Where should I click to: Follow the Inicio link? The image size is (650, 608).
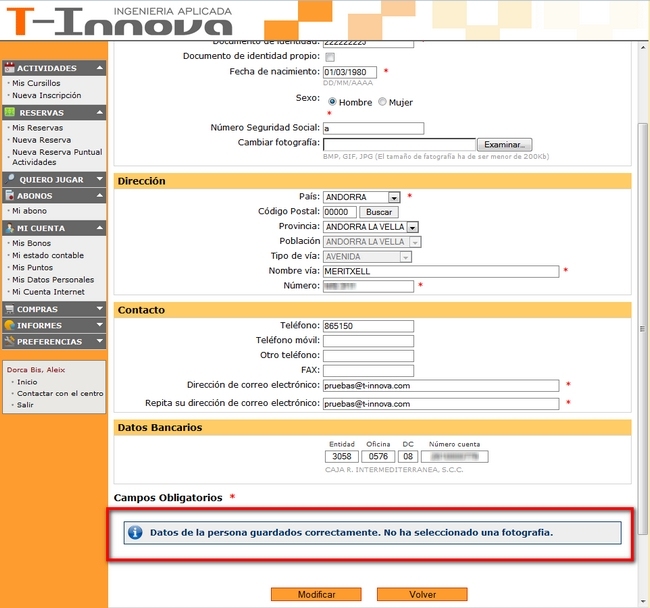(27, 382)
